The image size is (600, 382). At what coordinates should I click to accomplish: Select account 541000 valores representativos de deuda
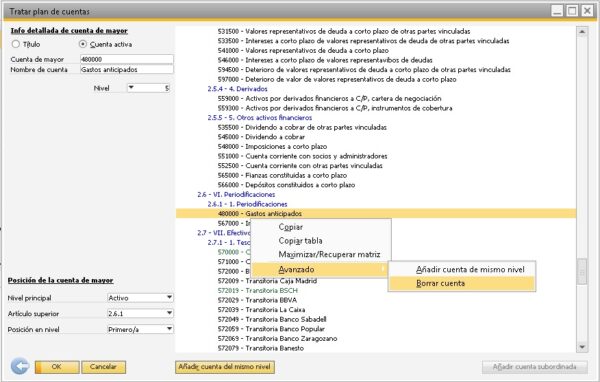303,51
